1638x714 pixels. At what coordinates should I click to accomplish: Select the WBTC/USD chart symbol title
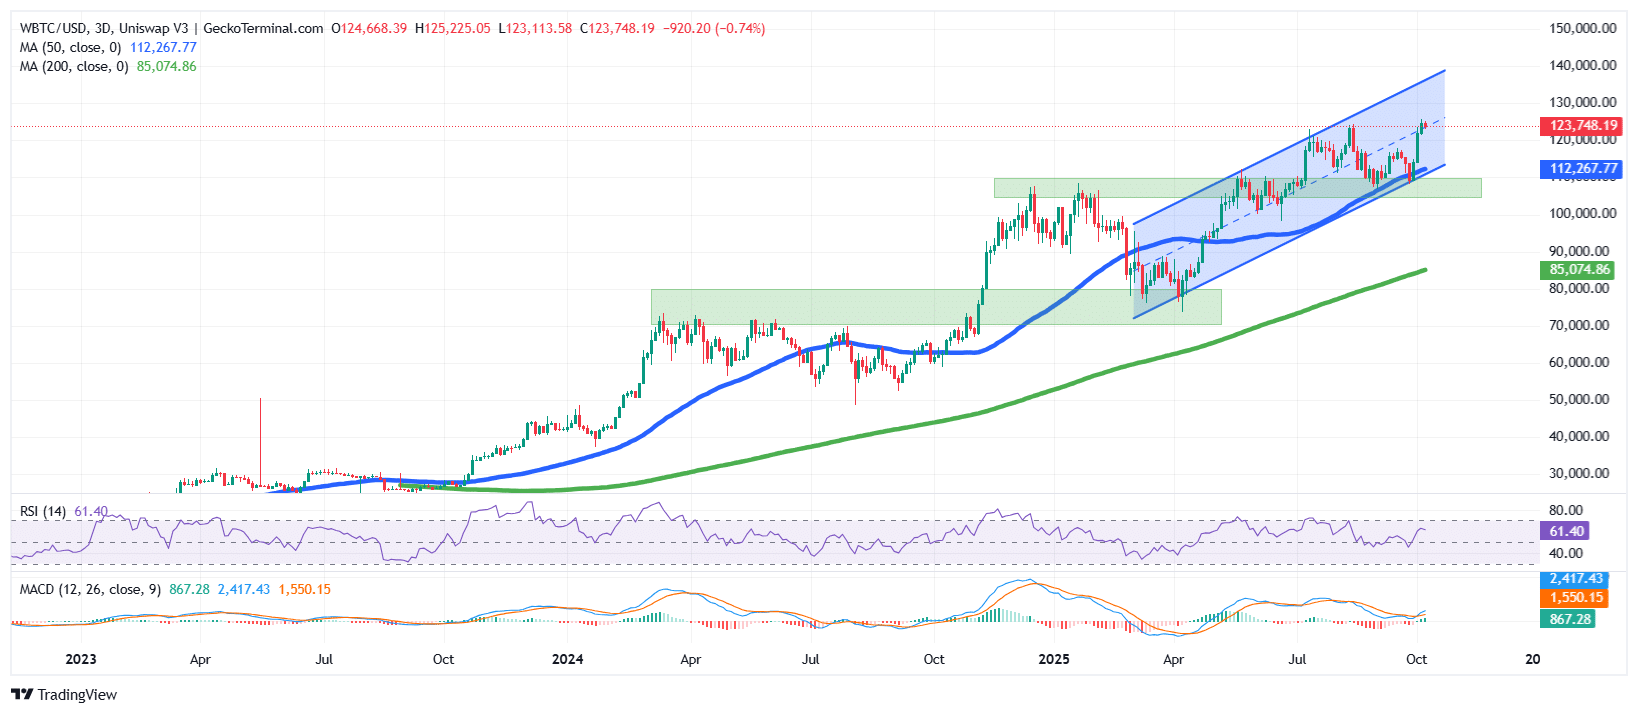point(54,29)
